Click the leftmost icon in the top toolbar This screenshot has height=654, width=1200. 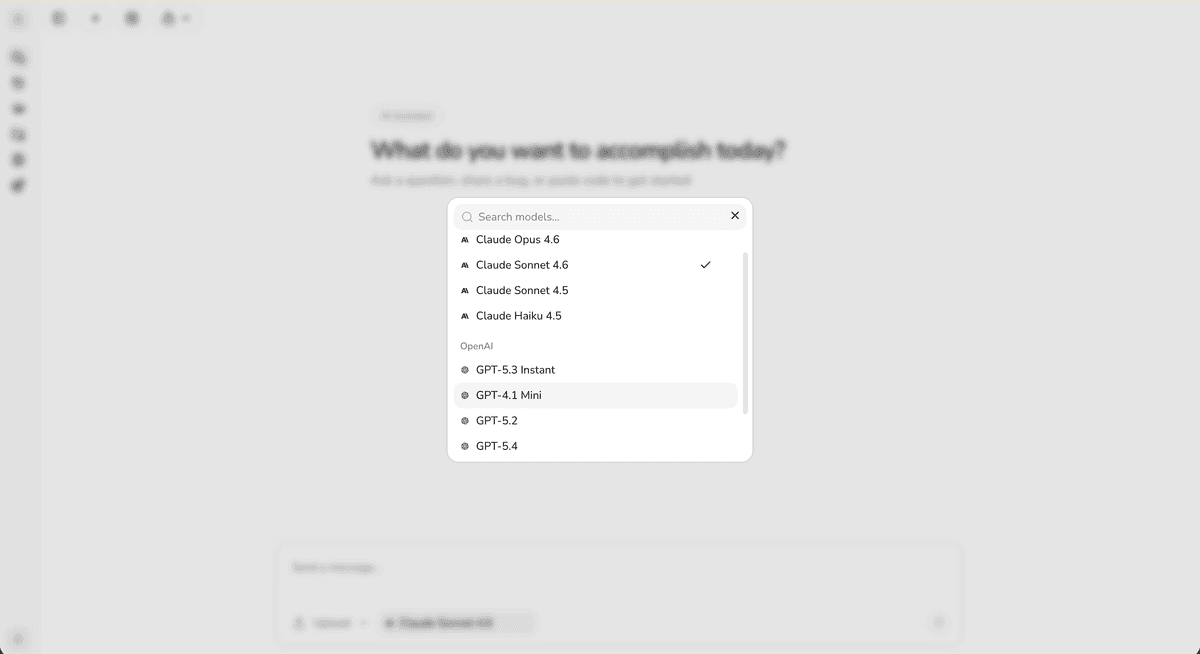pos(59,17)
